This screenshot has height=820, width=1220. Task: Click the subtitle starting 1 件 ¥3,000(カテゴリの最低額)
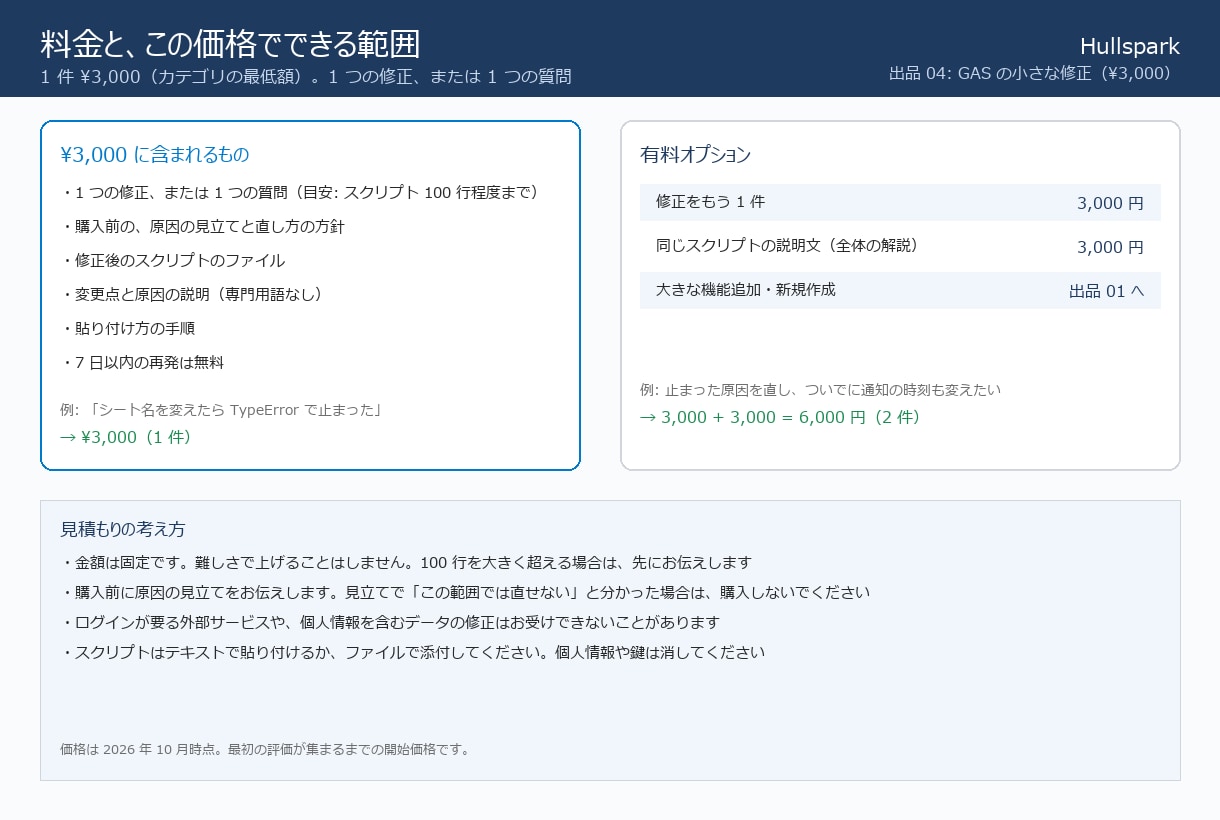[x=306, y=77]
